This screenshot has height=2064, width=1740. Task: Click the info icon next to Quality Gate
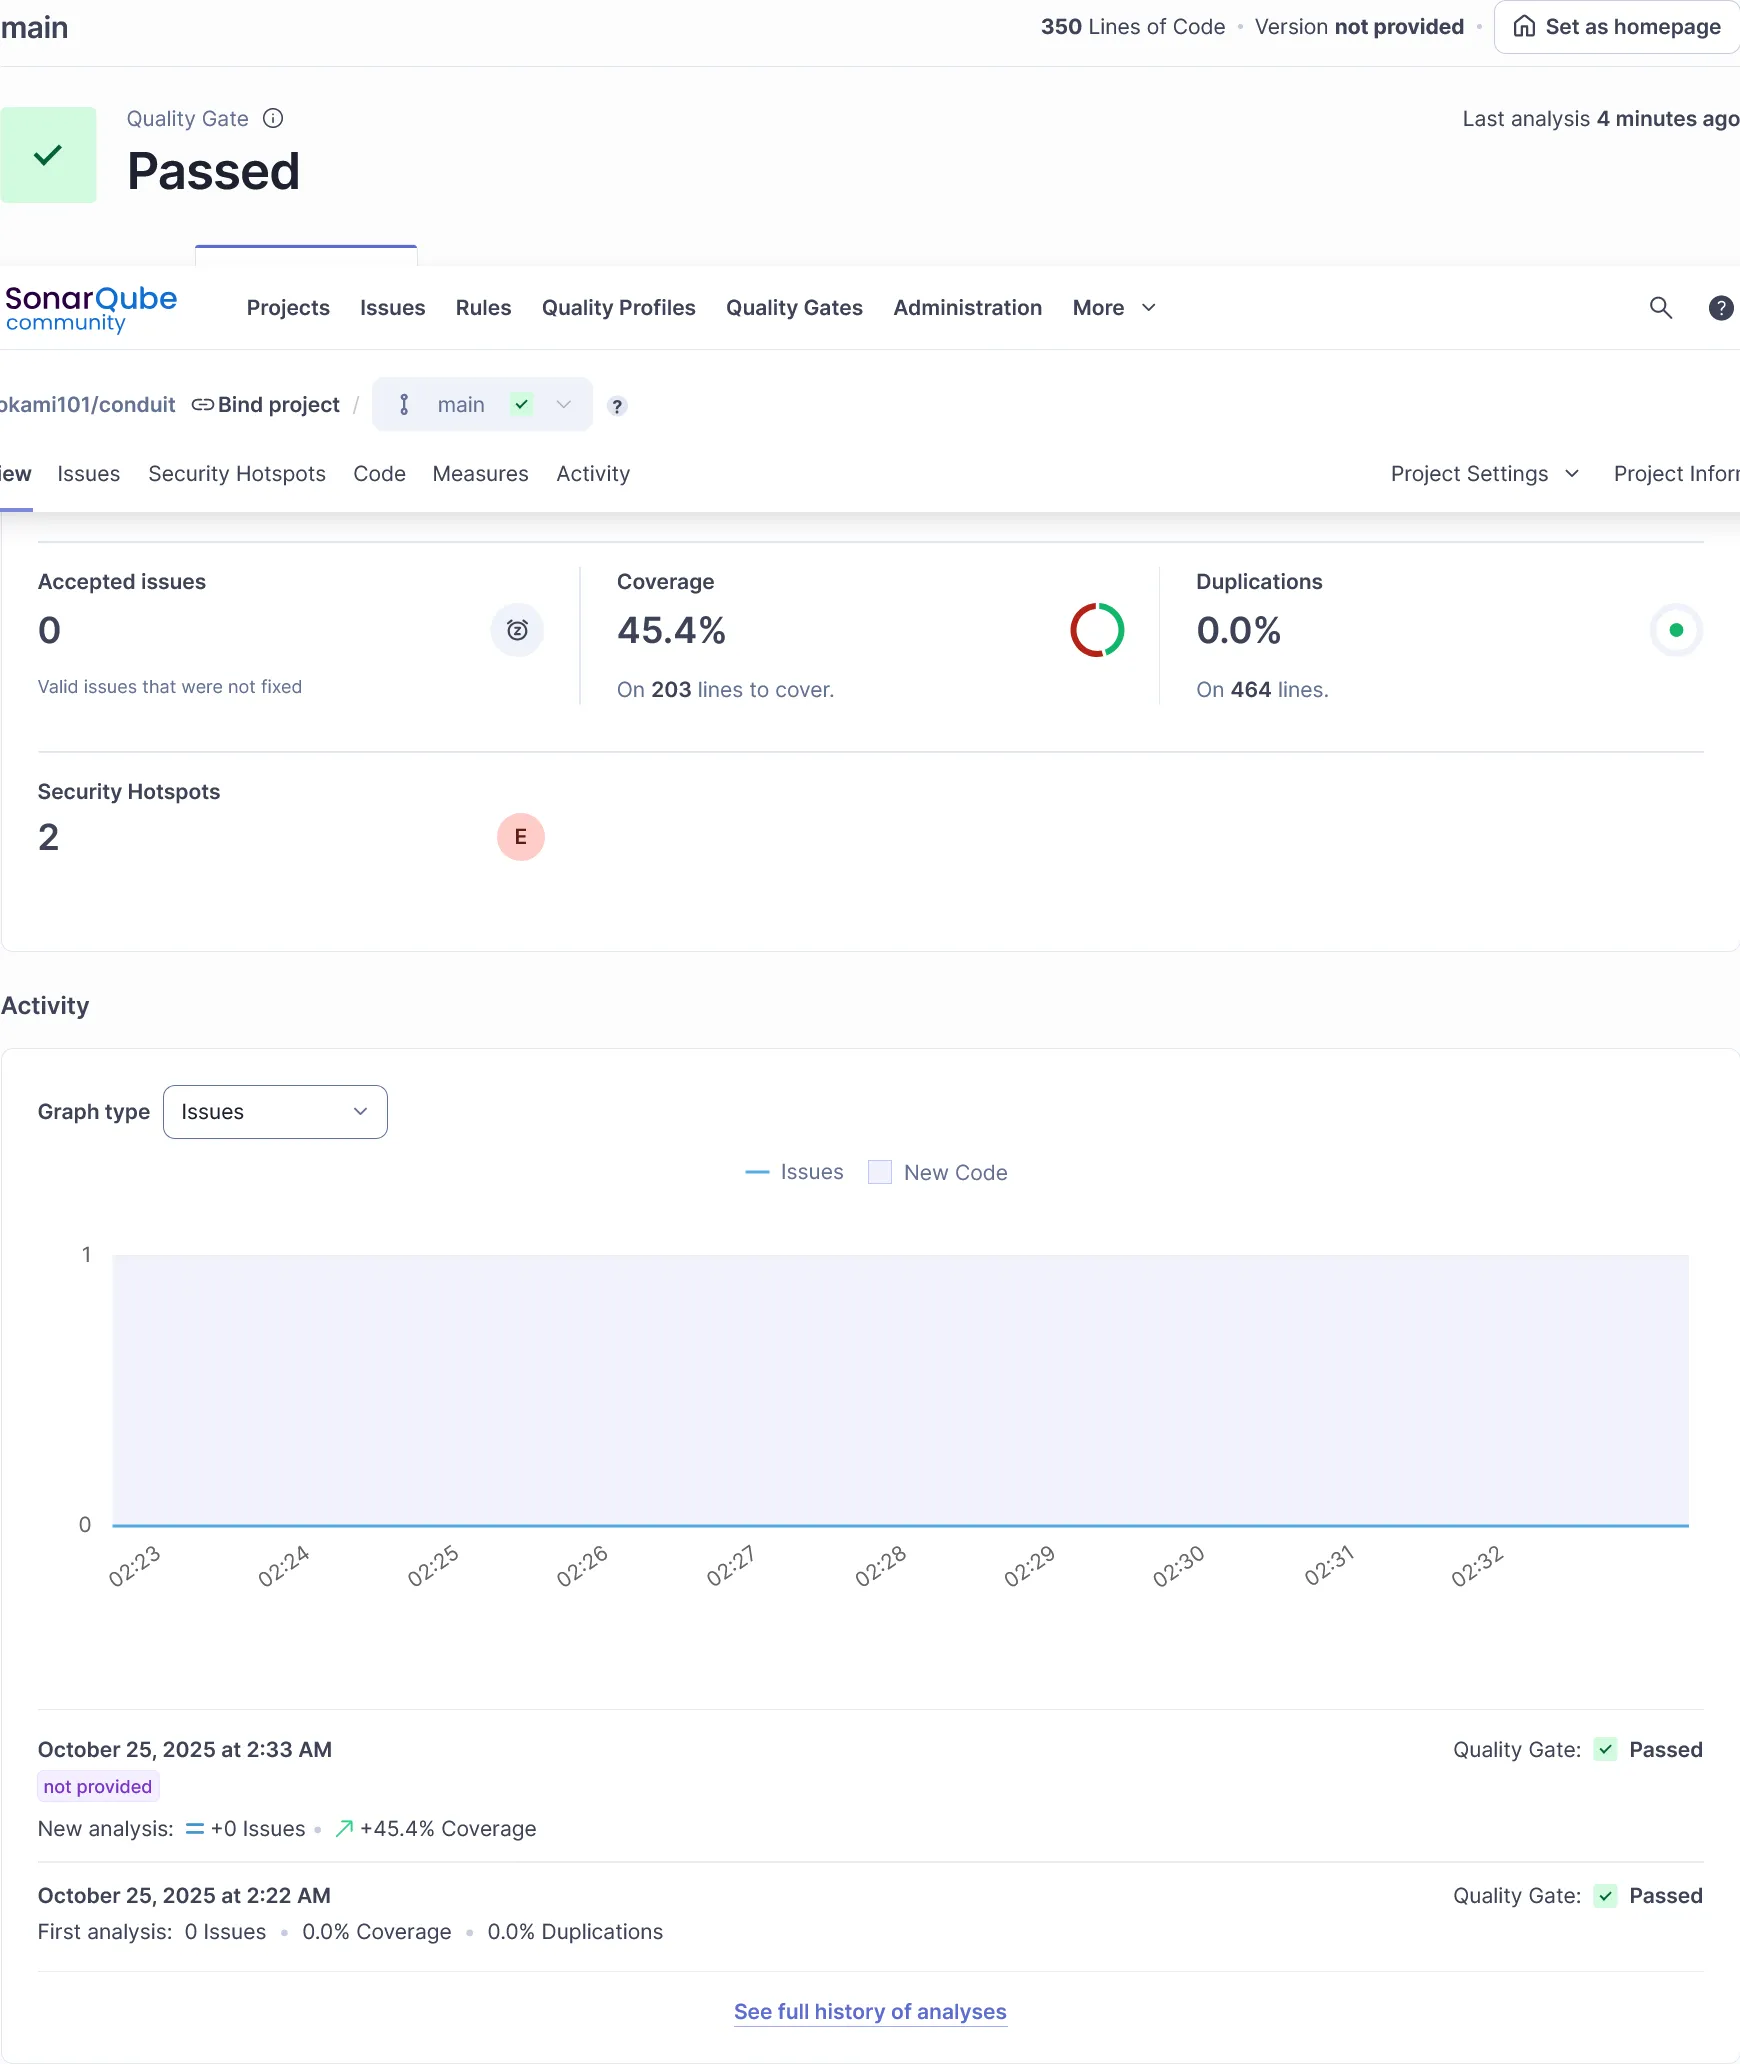pos(273,118)
